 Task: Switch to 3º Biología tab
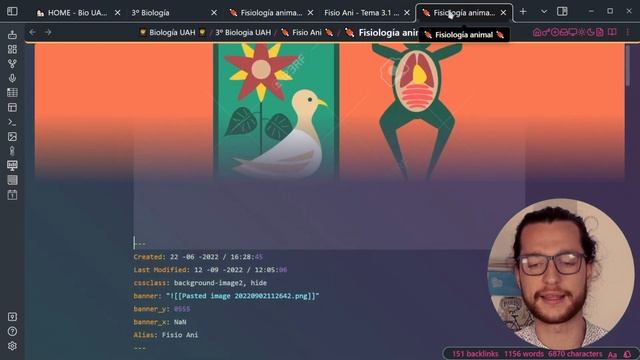pyautogui.click(x=150, y=13)
